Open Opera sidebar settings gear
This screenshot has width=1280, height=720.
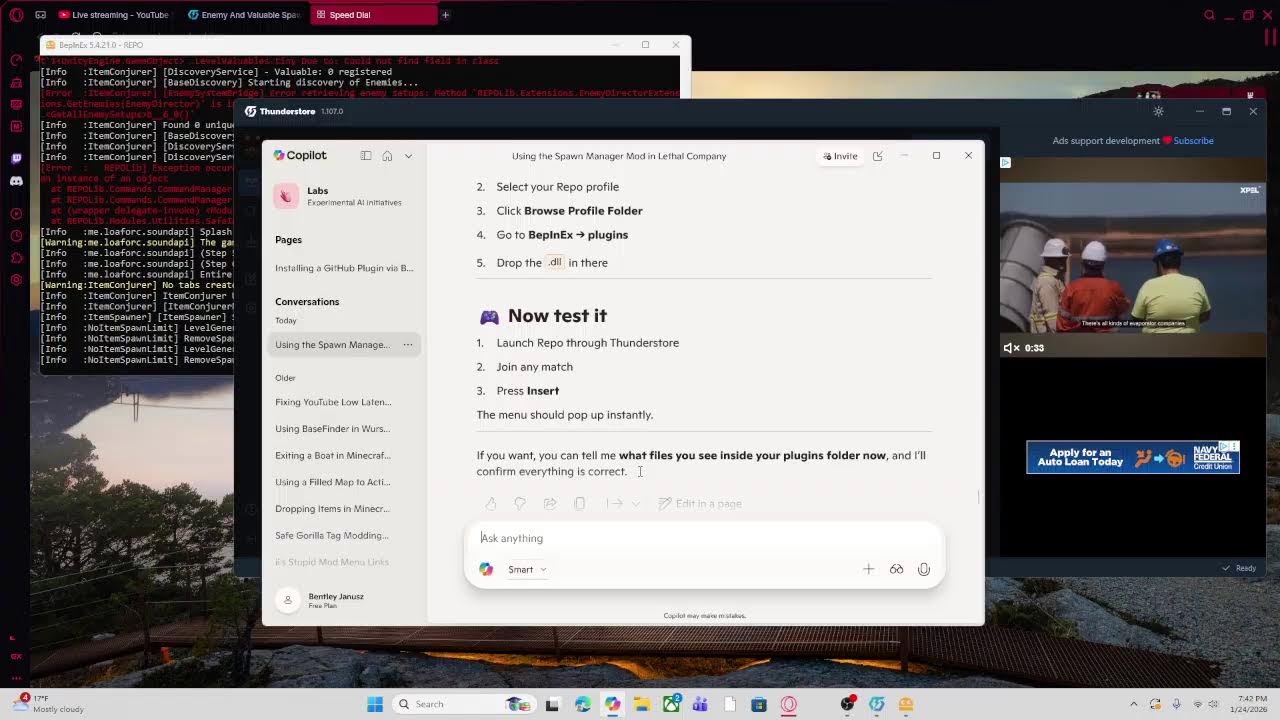point(16,280)
